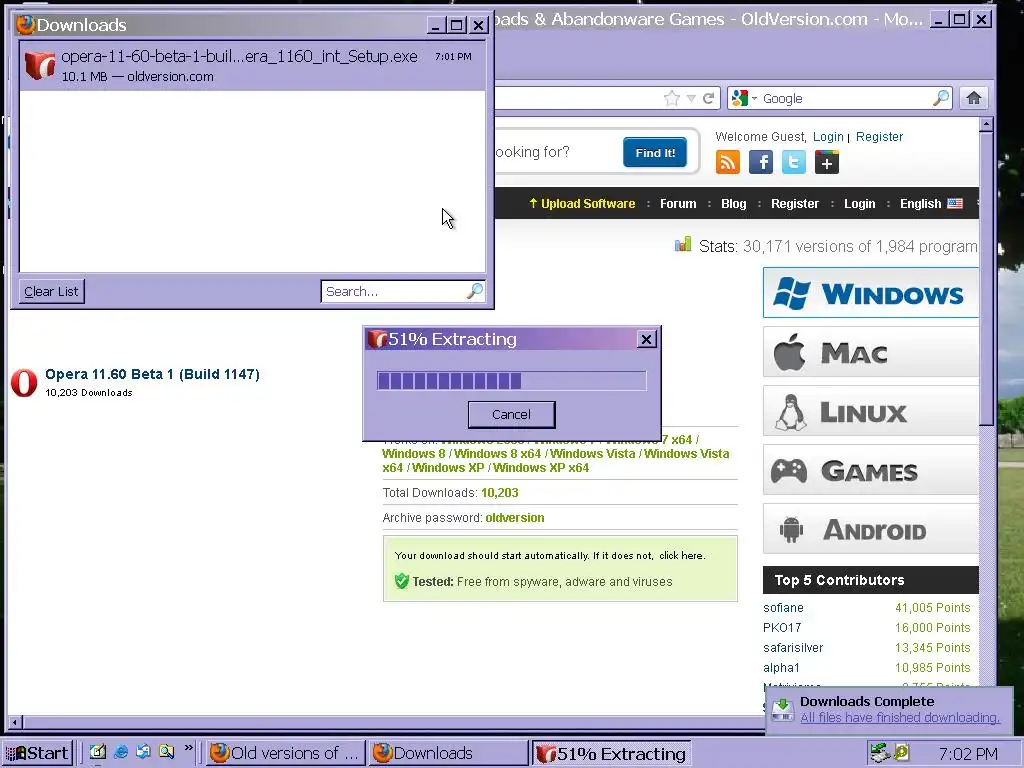The image size is (1024, 768).
Task: Open the Register link near Welcome Guest
Action: click(x=879, y=136)
